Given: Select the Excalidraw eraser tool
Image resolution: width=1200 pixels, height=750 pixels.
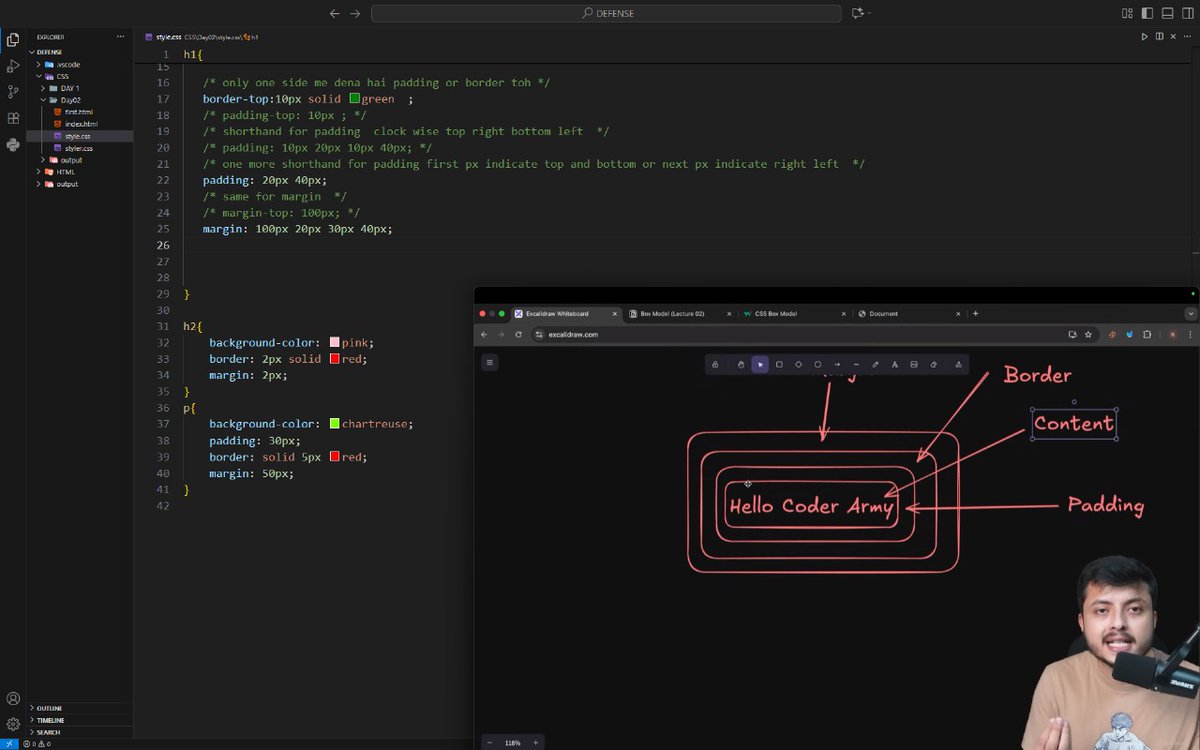Looking at the screenshot, I should [933, 365].
